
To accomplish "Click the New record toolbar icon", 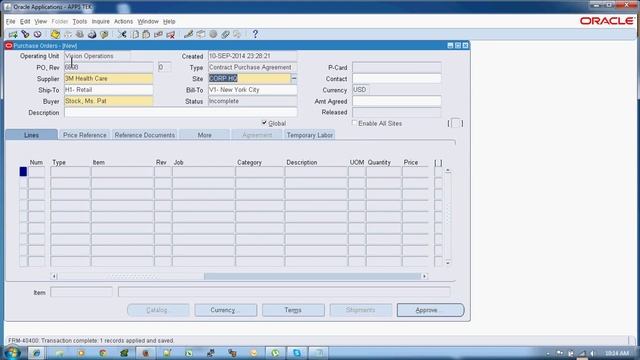I will [13, 34].
